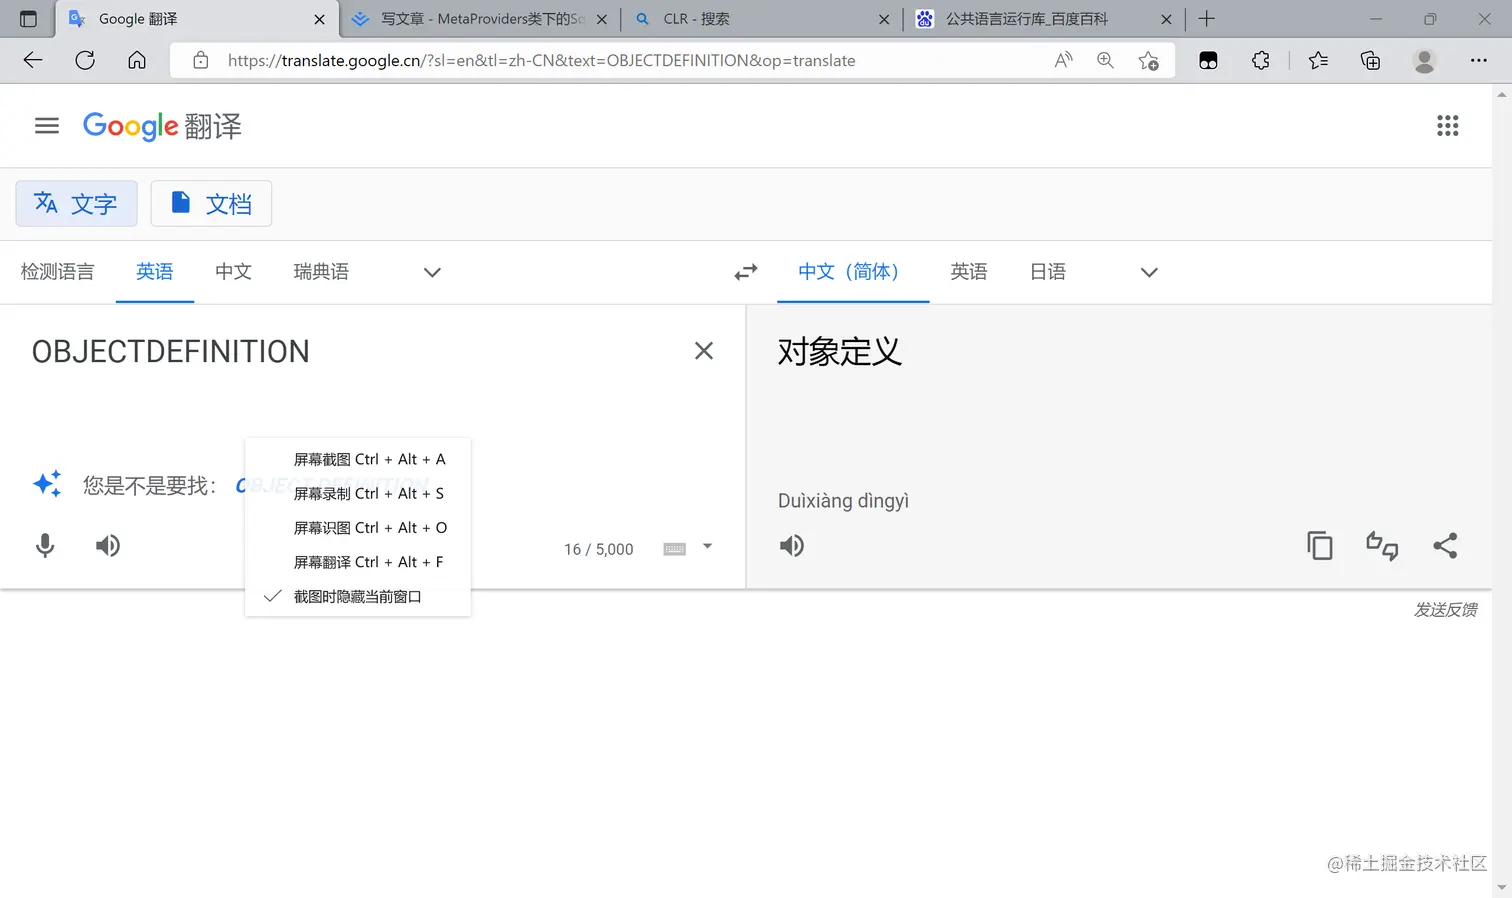This screenshot has width=1512, height=898.
Task: Start voice input with the microphone
Action: (x=45, y=546)
